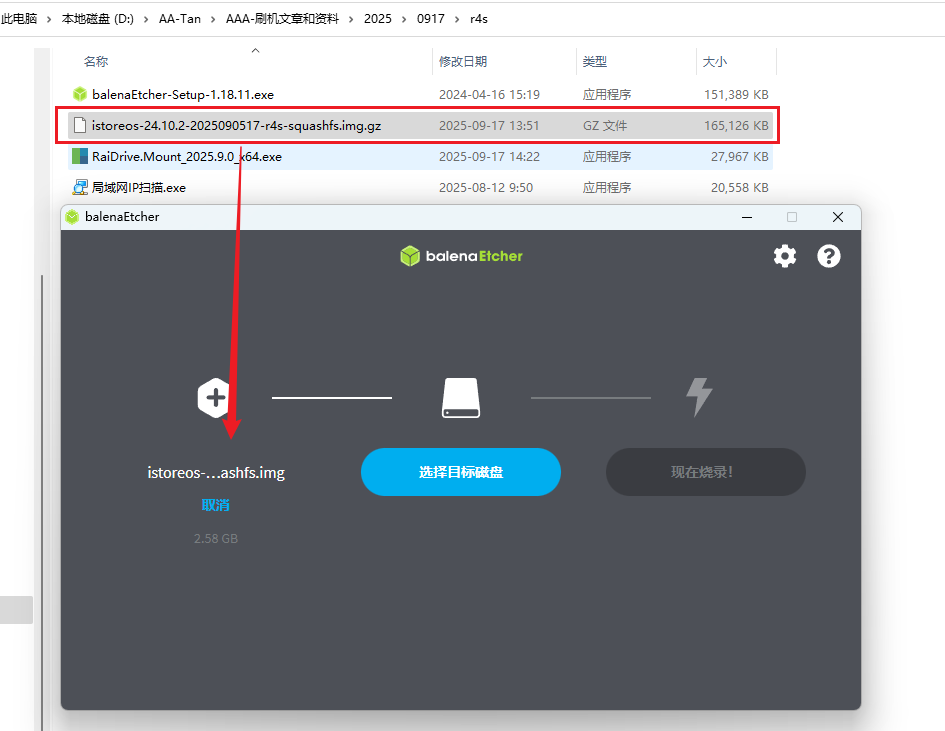The width and height of the screenshot is (945, 731).
Task: Close the balenaEtcher window
Action: [838, 217]
